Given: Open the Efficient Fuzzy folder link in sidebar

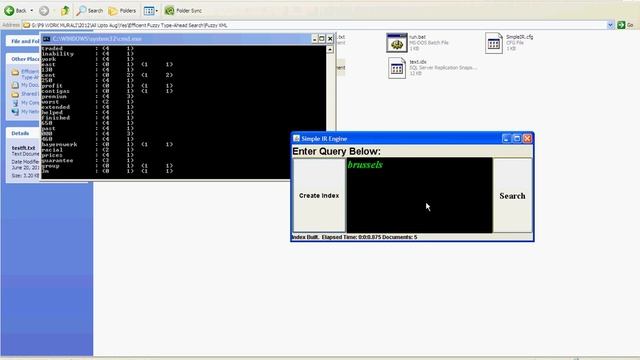Looking at the screenshot, I should (26, 74).
